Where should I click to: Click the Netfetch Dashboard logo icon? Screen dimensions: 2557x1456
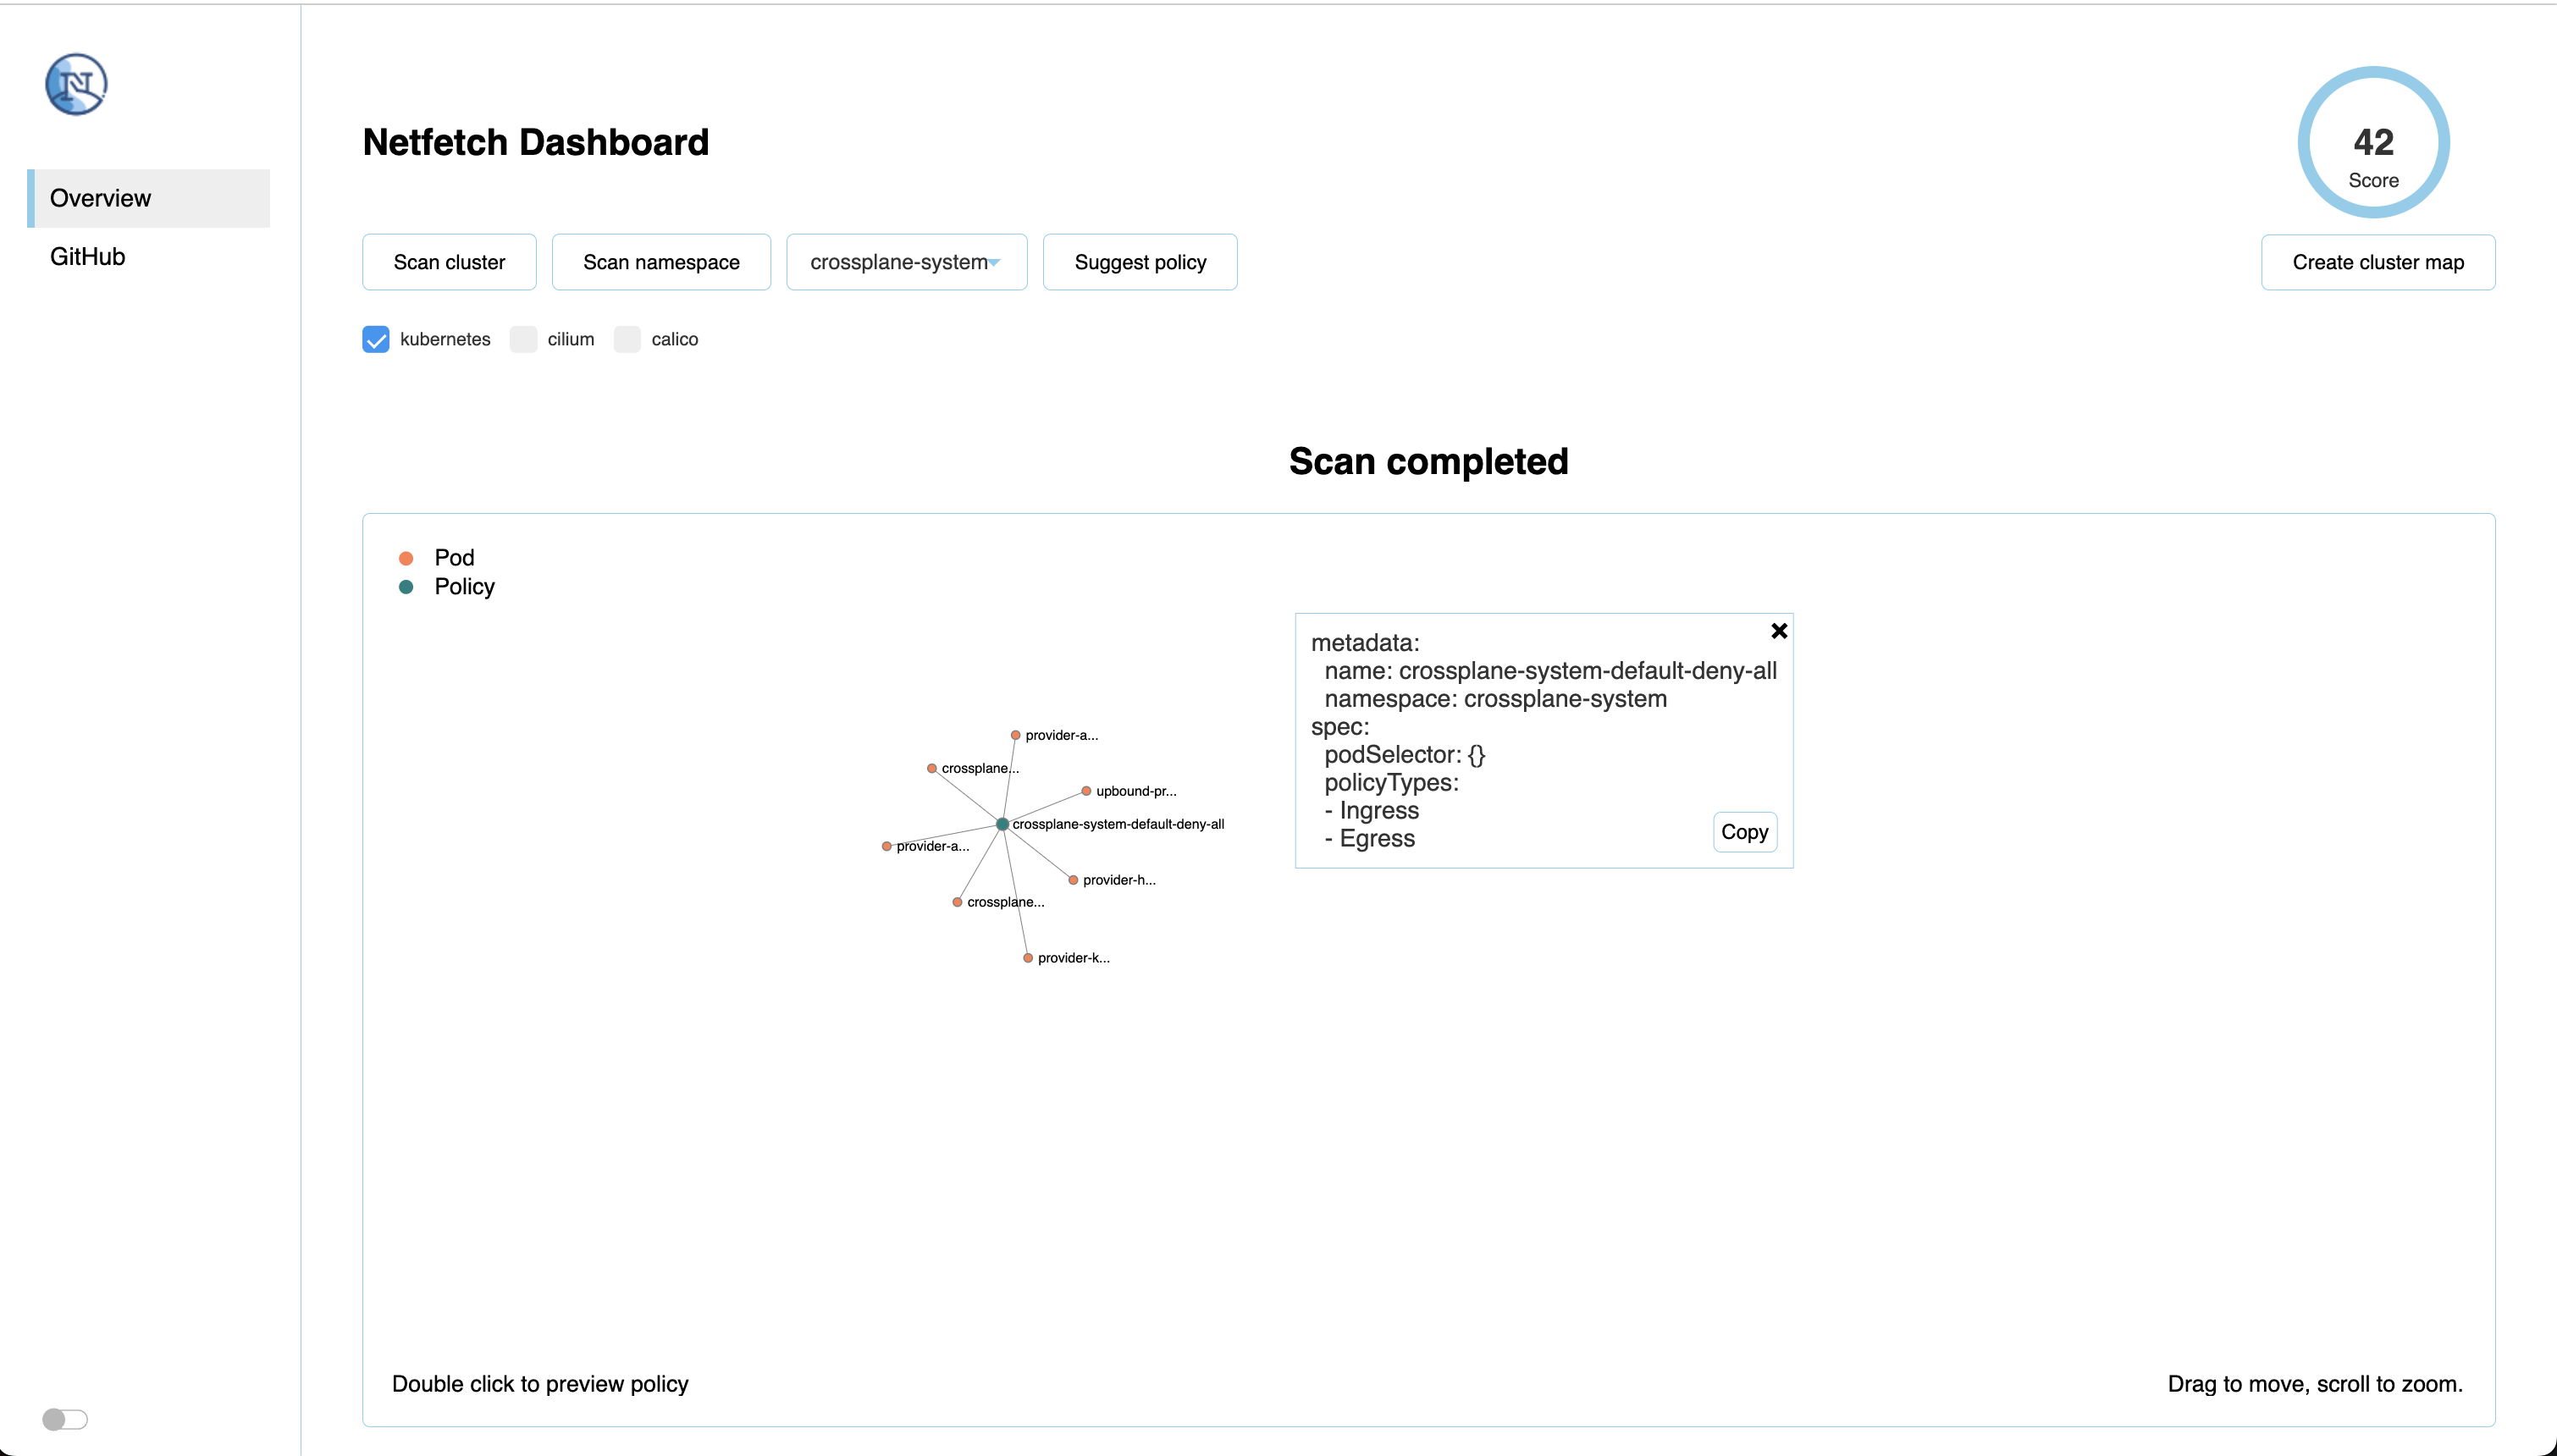[77, 83]
